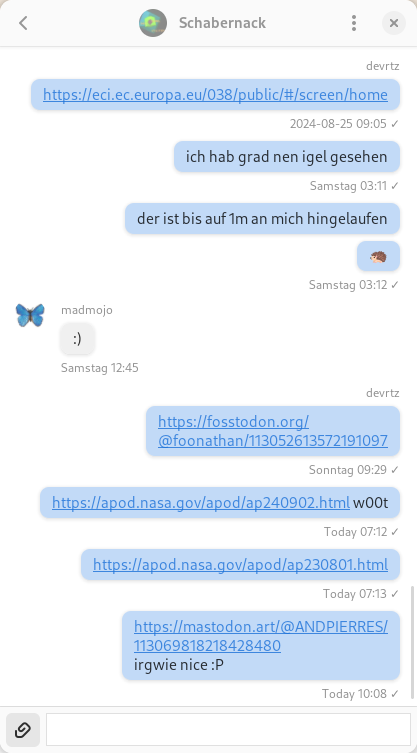Screen dimensions: 417x753
Task: Click the 'irgwie nice :P' message text
Action: coord(179,665)
